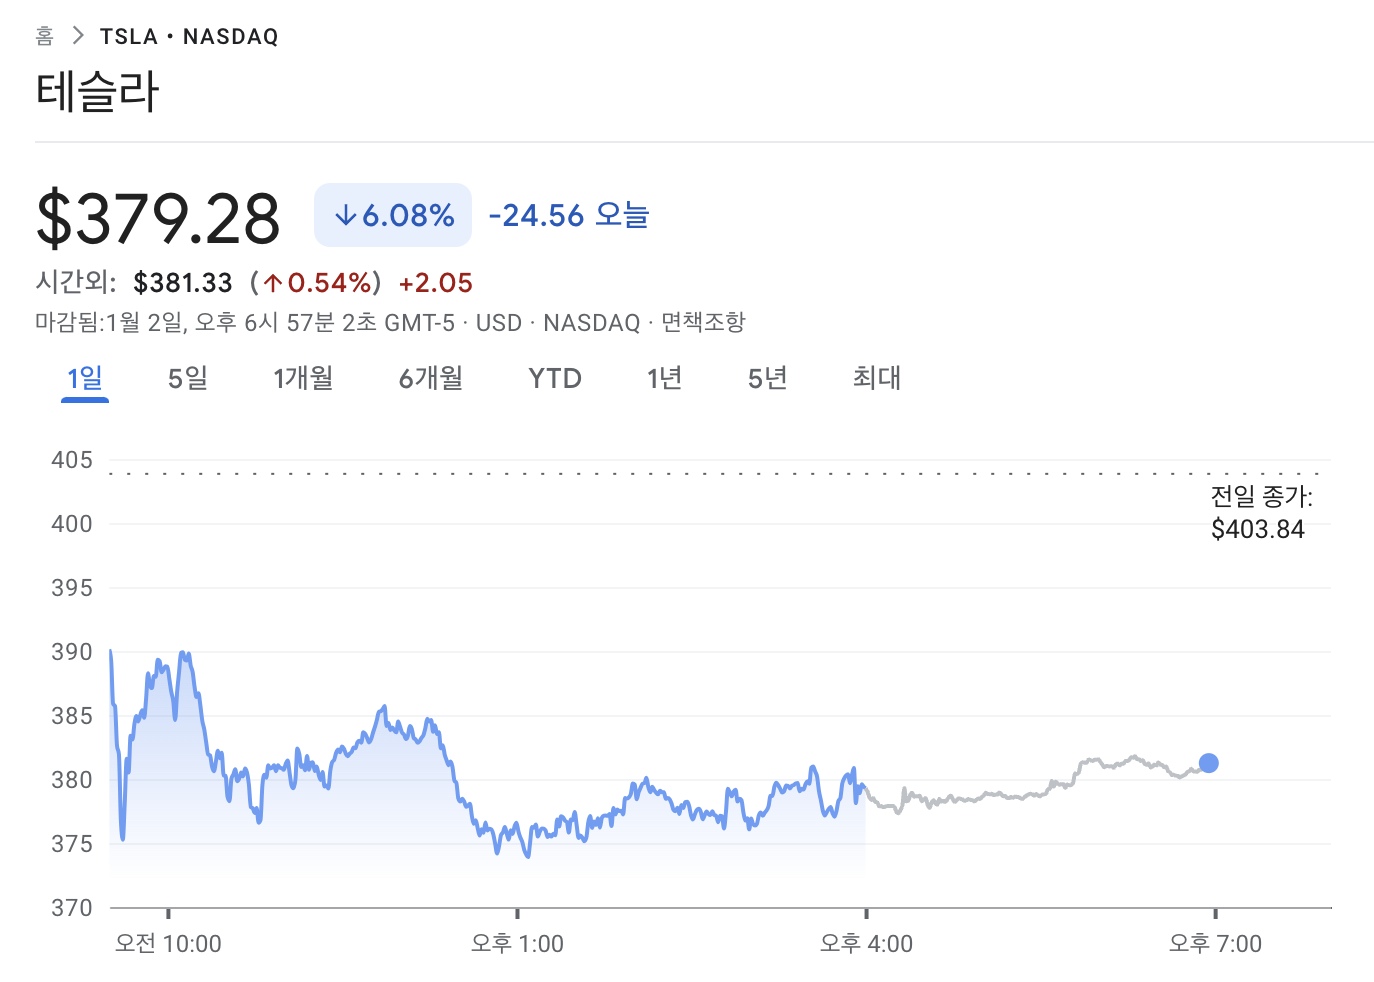1374x982 pixels.
Task: Click the blue dot at chart end
Action: coord(1208,763)
